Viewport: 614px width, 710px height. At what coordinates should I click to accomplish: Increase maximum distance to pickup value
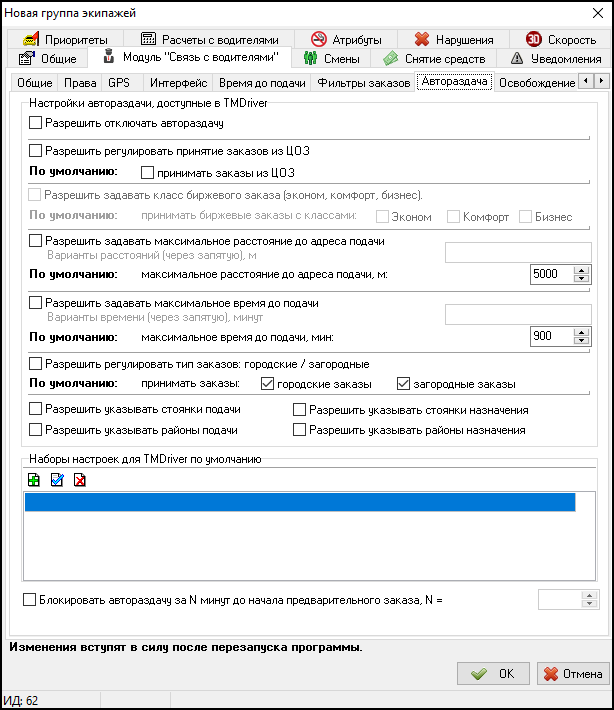pyautogui.click(x=581, y=270)
